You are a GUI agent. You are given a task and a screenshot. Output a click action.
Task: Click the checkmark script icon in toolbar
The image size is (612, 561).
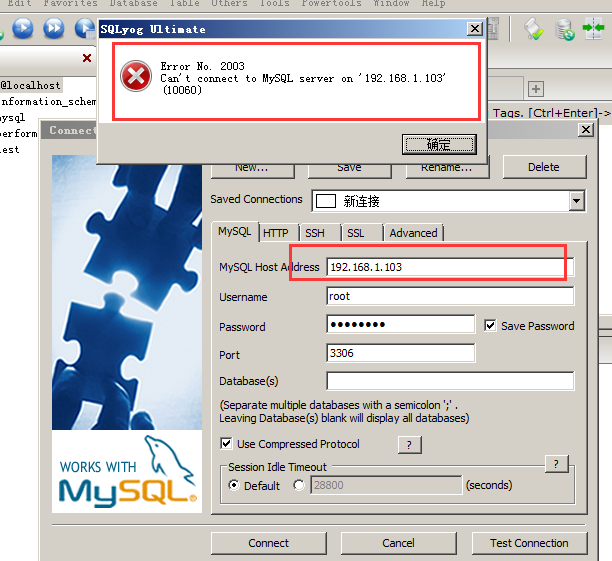533,29
